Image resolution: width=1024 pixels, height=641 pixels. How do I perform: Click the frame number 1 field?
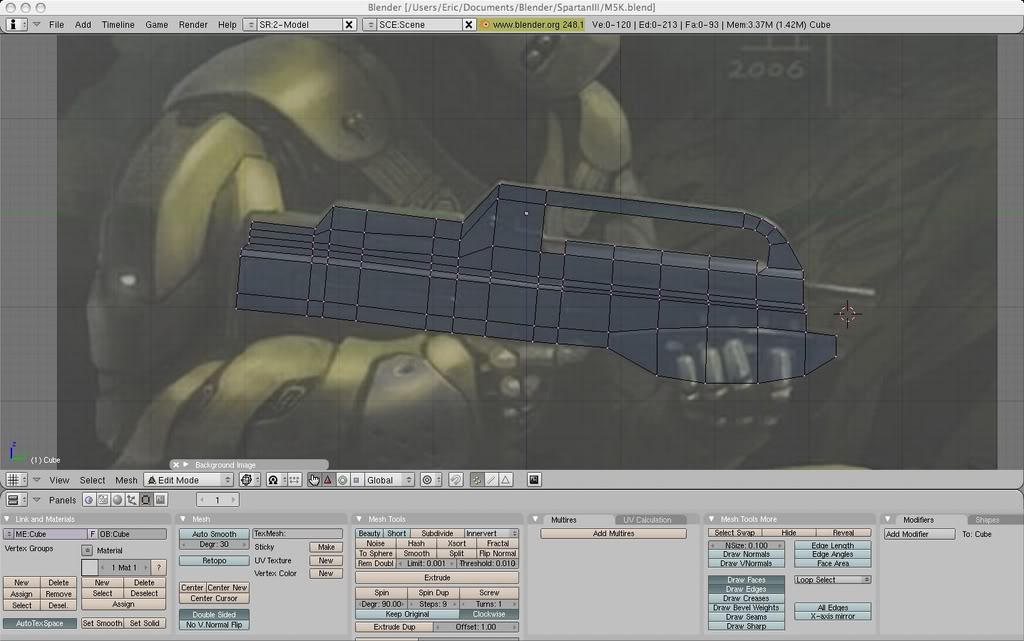click(217, 500)
